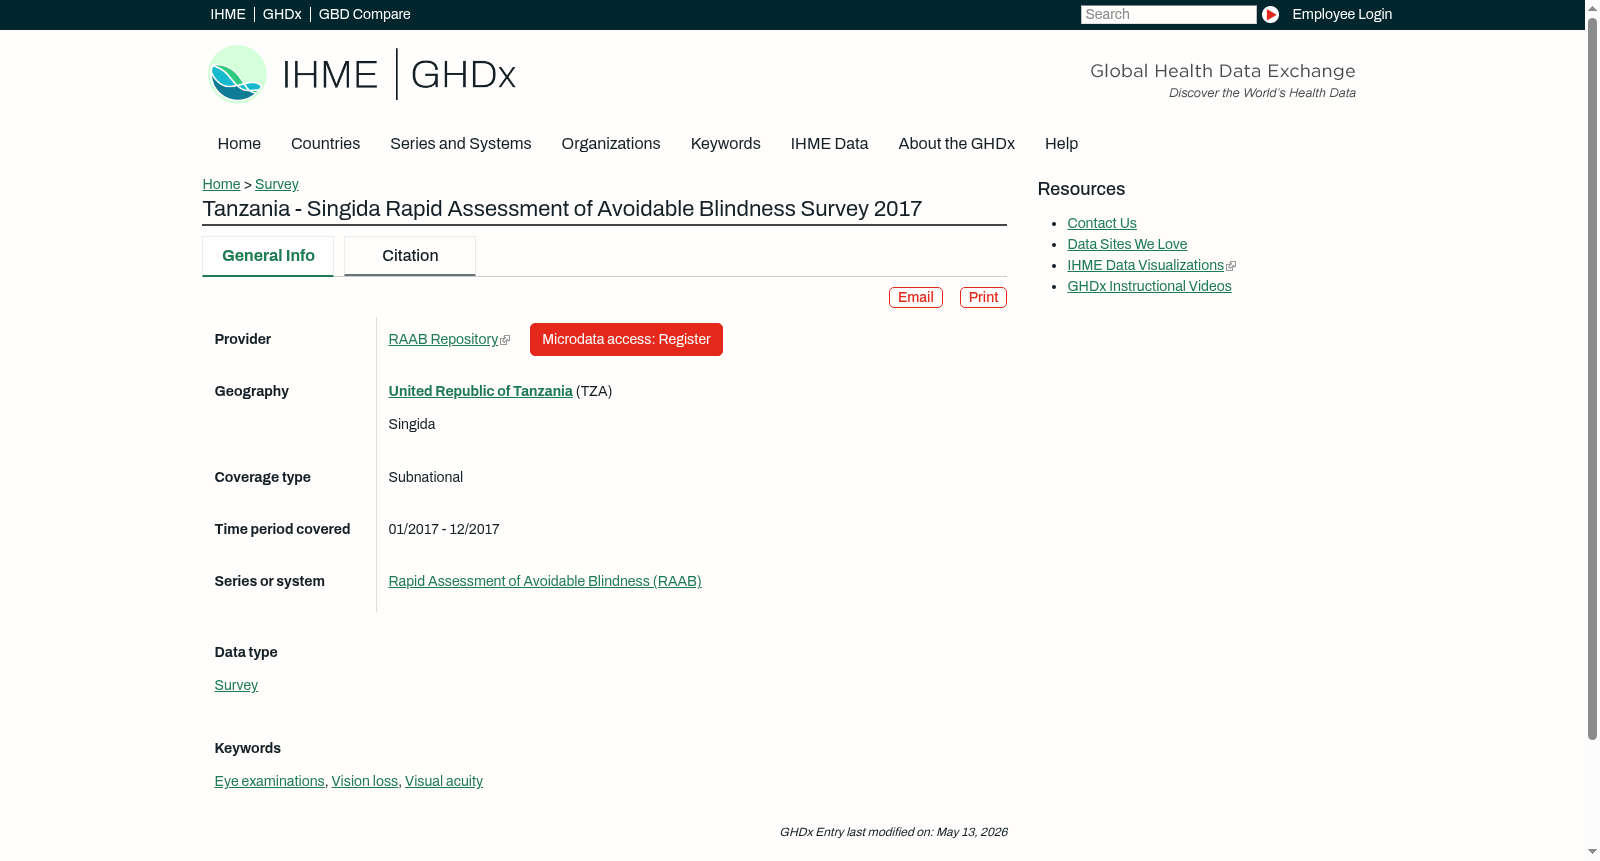Open GBD Compare in top bar
Image resolution: width=1600 pixels, height=861 pixels.
click(x=364, y=14)
